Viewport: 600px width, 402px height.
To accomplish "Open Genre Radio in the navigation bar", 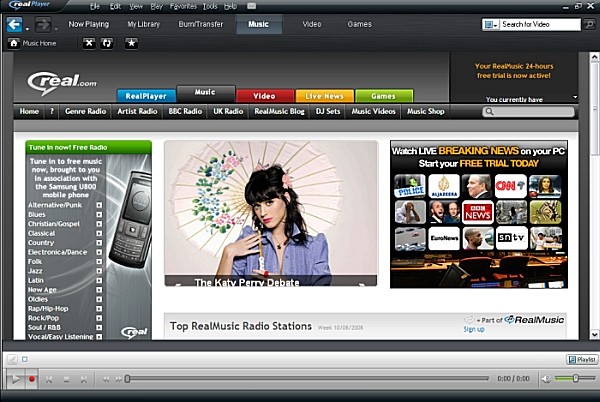I will coord(85,111).
